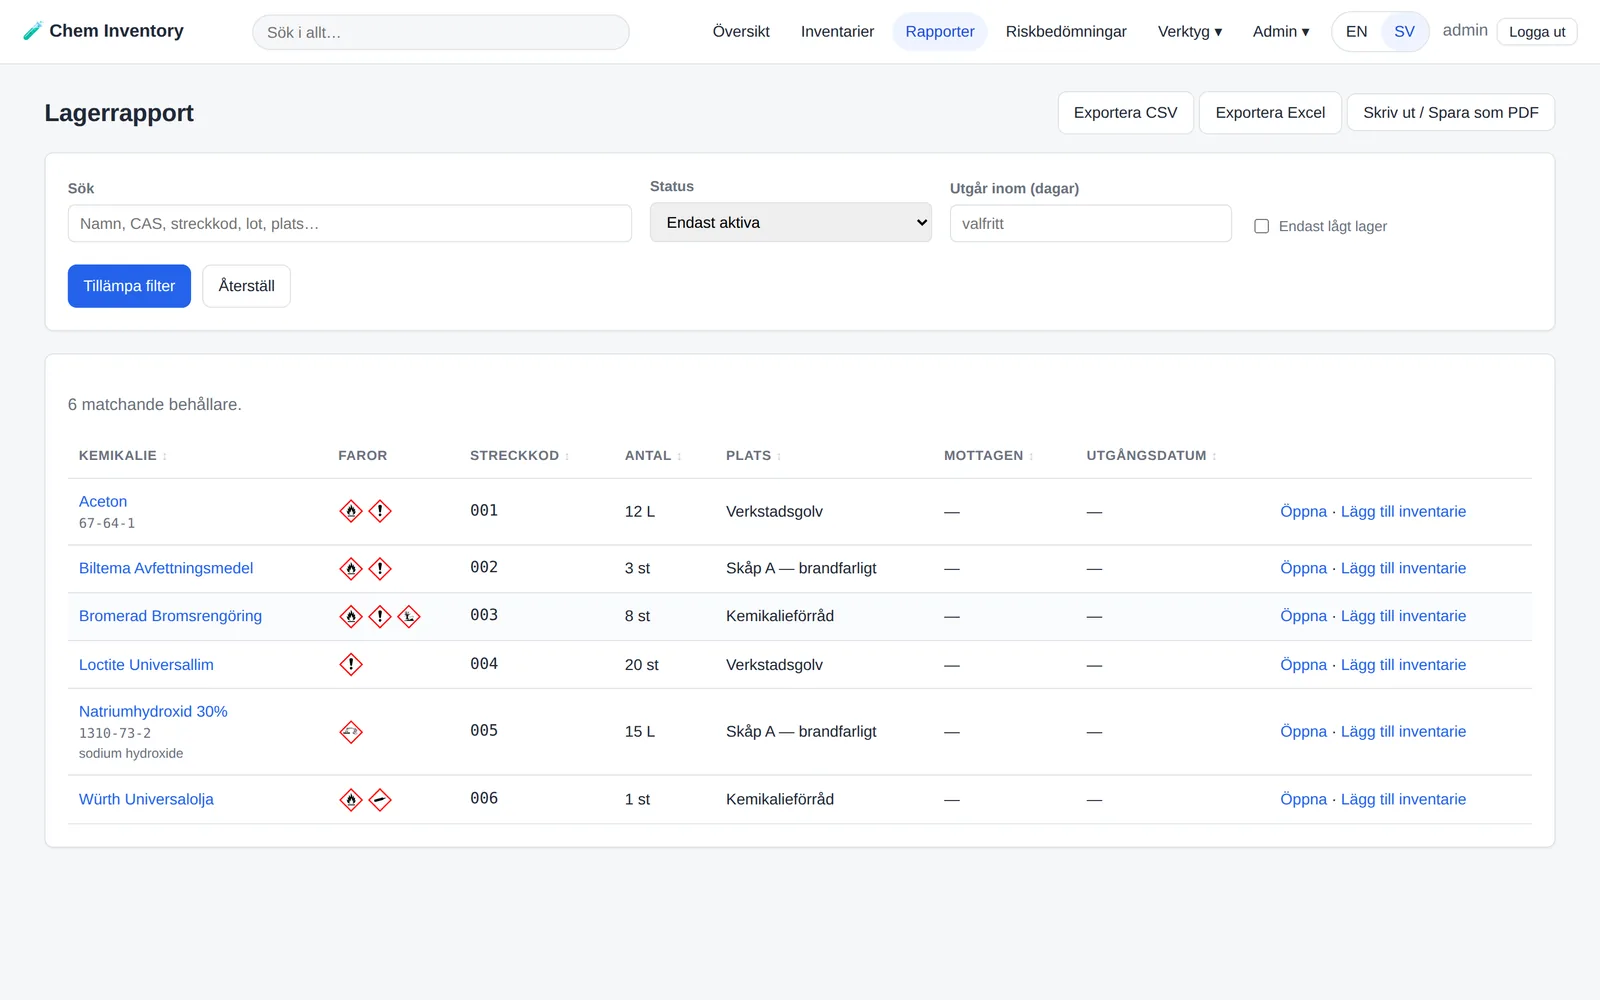Sort table by Utgångsdatum column
The width and height of the screenshot is (1600, 1000).
(1151, 455)
